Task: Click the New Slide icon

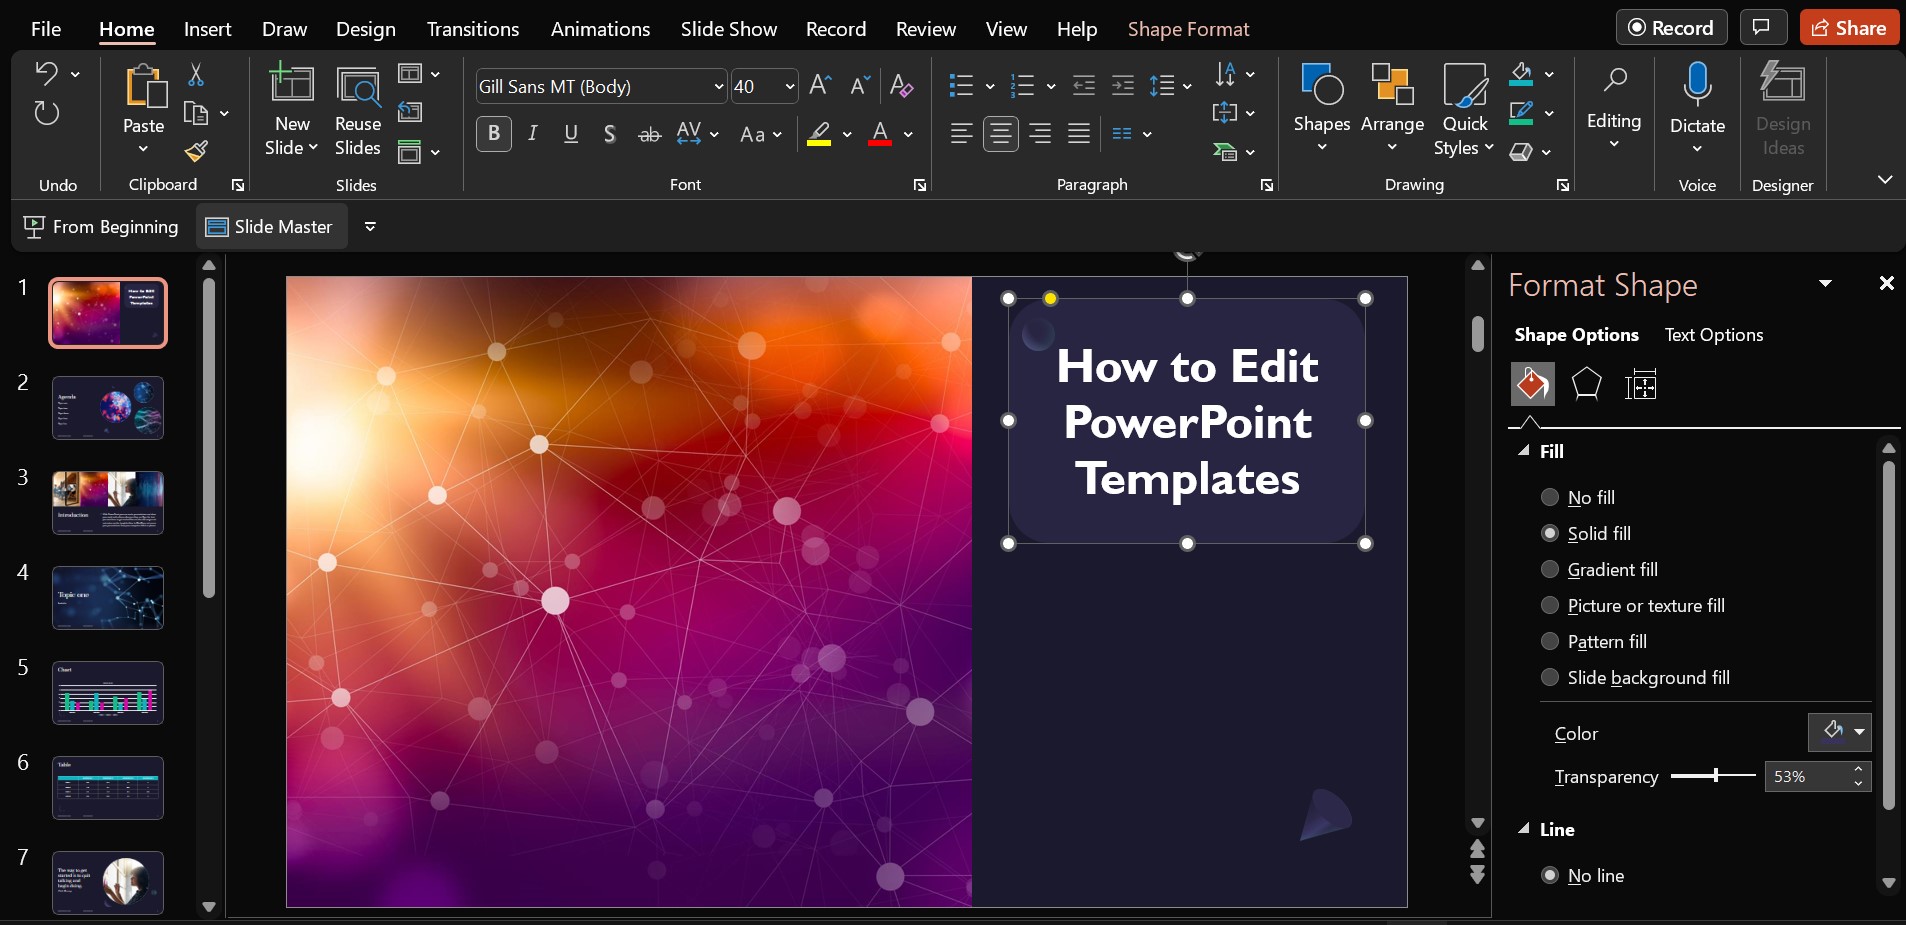Action: tap(292, 84)
